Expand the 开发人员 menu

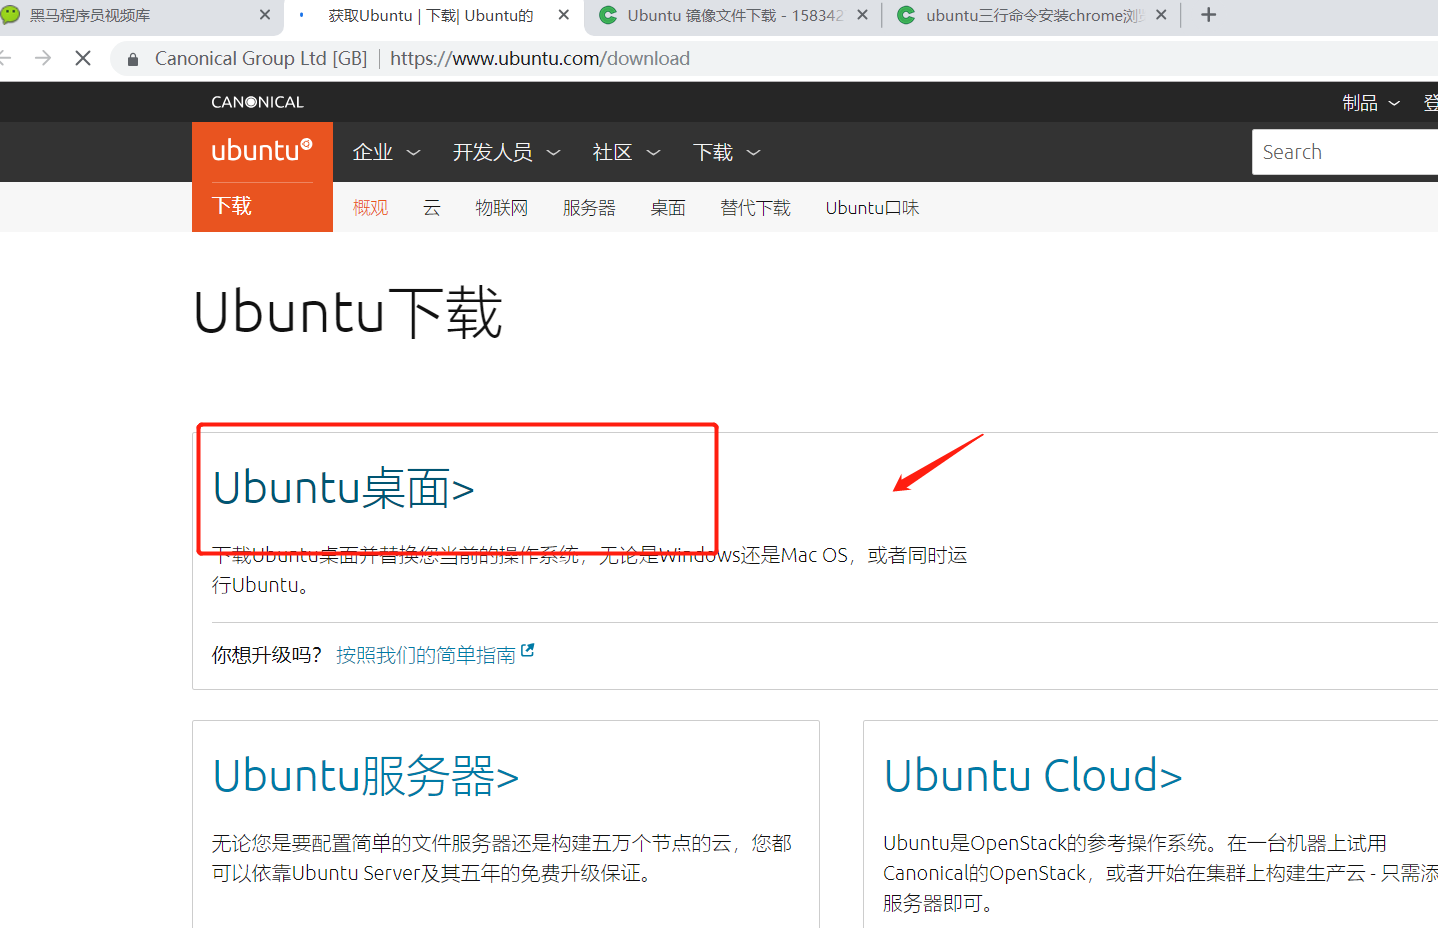tap(506, 152)
